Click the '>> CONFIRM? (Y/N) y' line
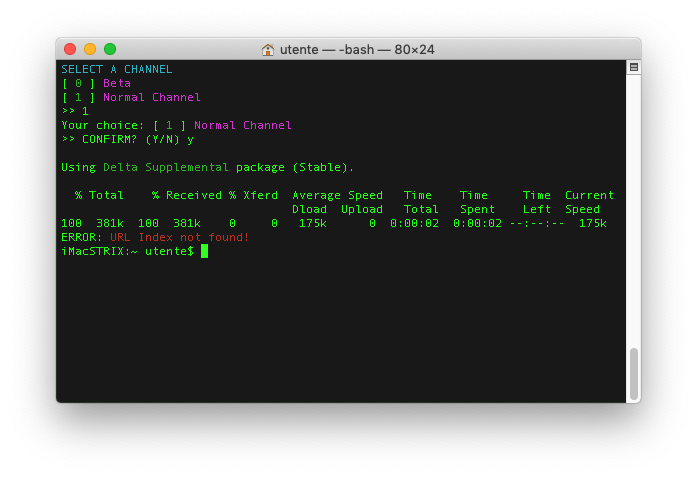This screenshot has width=697, height=477. [128, 139]
